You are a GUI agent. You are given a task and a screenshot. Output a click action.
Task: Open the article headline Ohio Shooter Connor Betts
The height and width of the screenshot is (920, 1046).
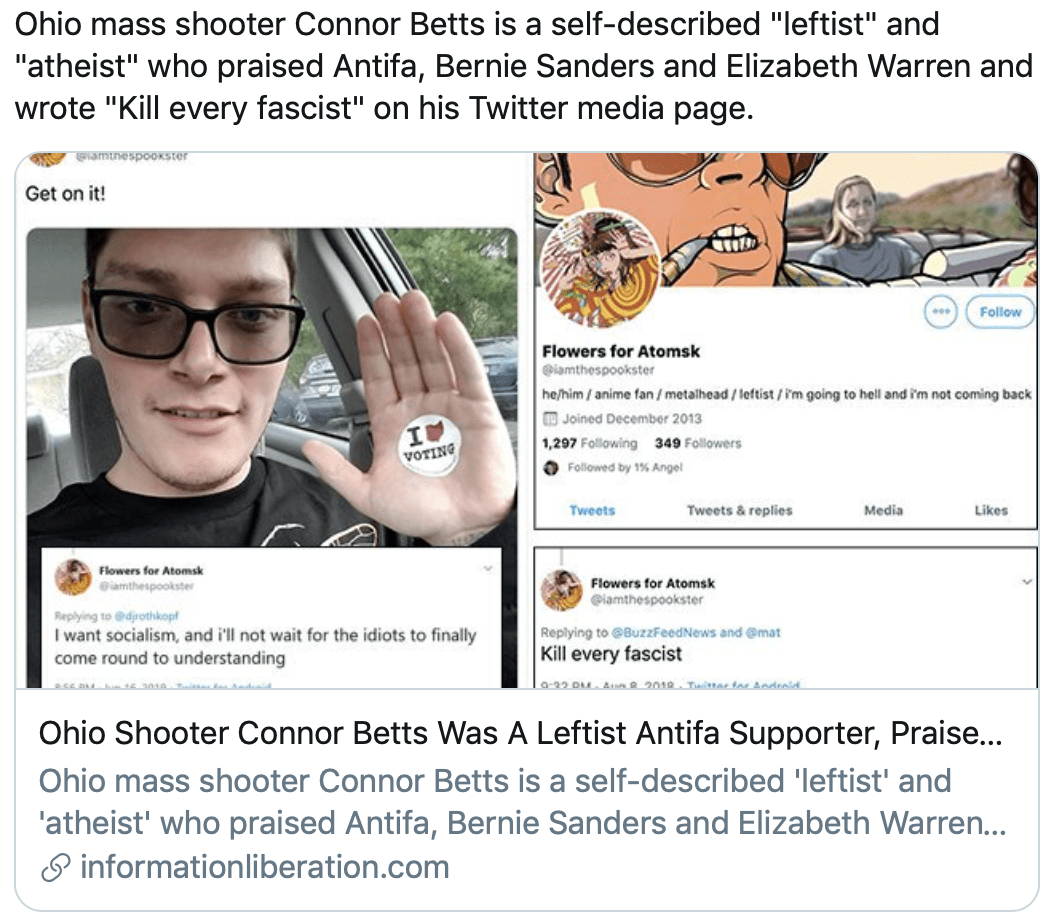(520, 733)
